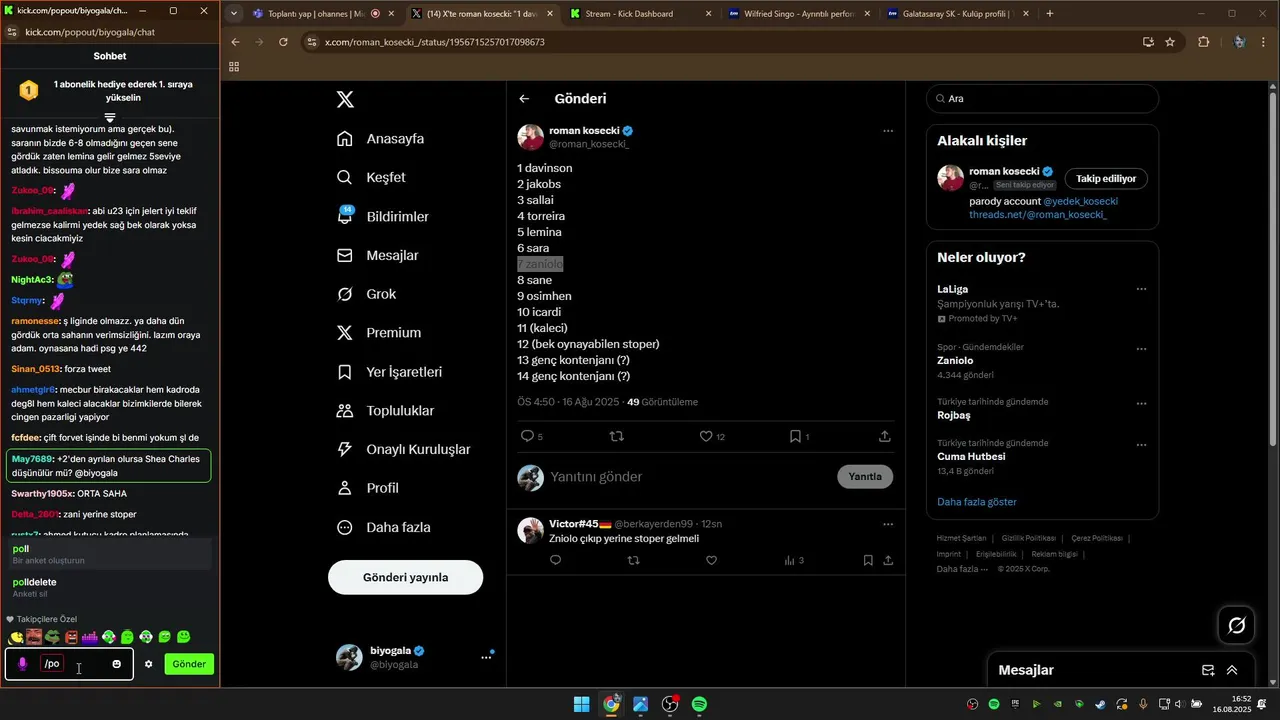Open the Grok floating button

pos(1237,626)
